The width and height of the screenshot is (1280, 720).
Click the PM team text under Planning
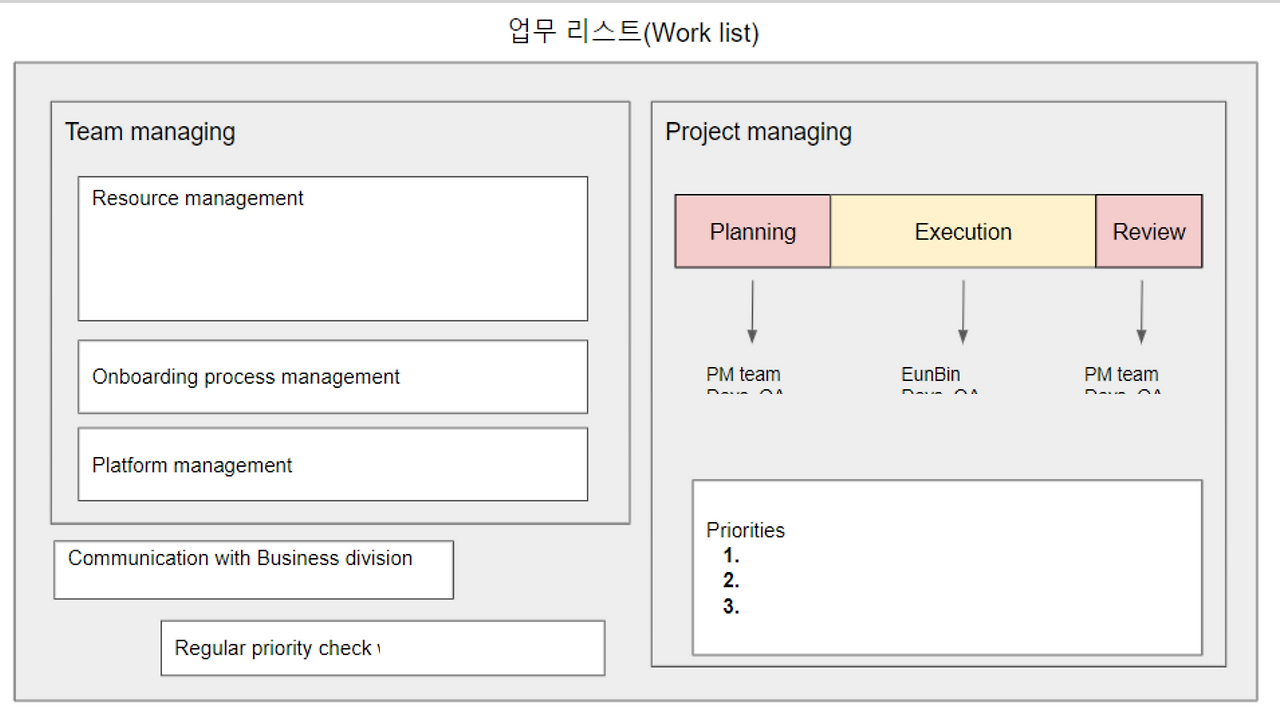tap(743, 375)
